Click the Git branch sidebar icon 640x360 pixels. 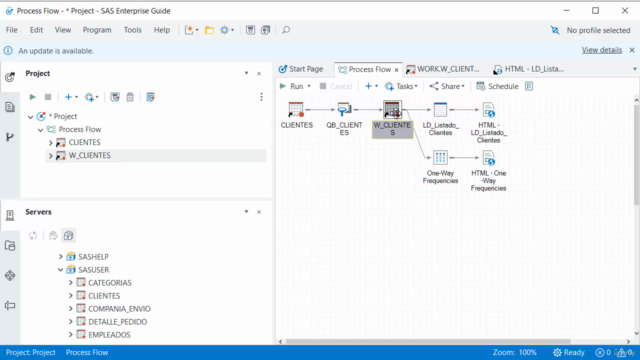10,137
